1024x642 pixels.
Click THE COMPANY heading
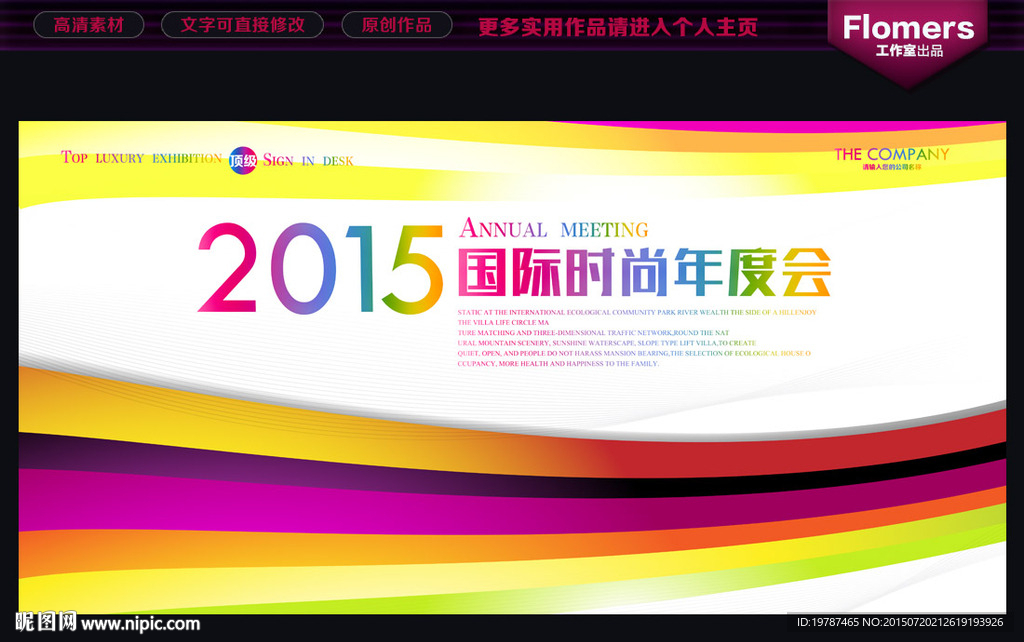[891, 154]
